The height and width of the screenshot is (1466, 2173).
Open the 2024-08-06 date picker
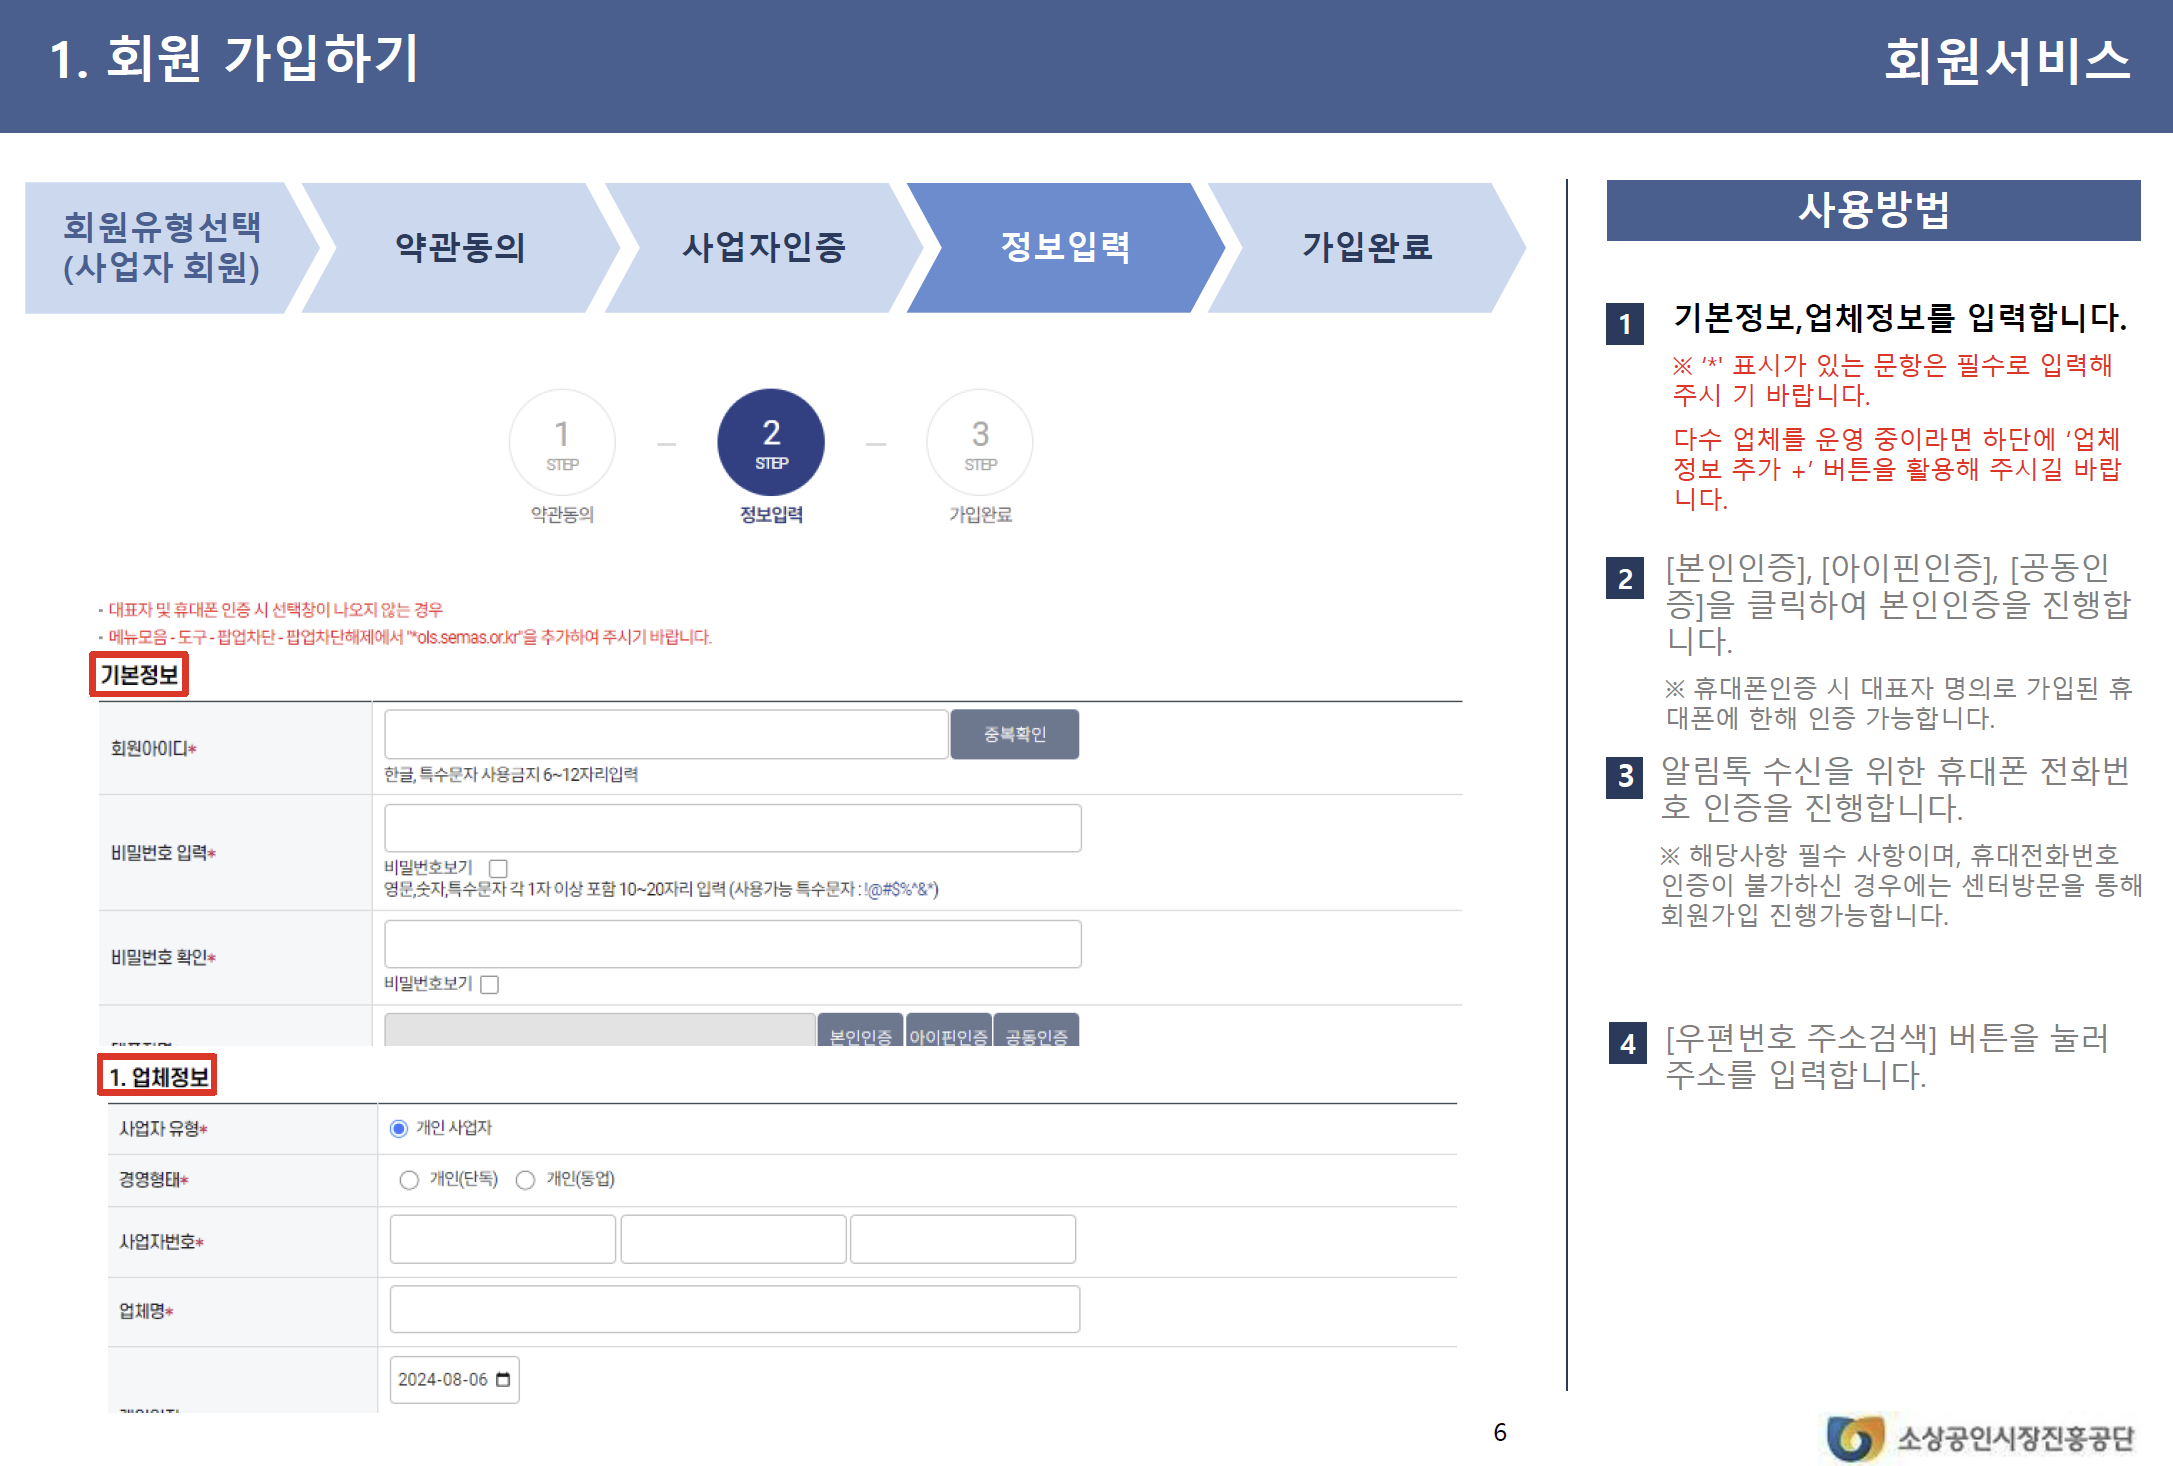(443, 1379)
